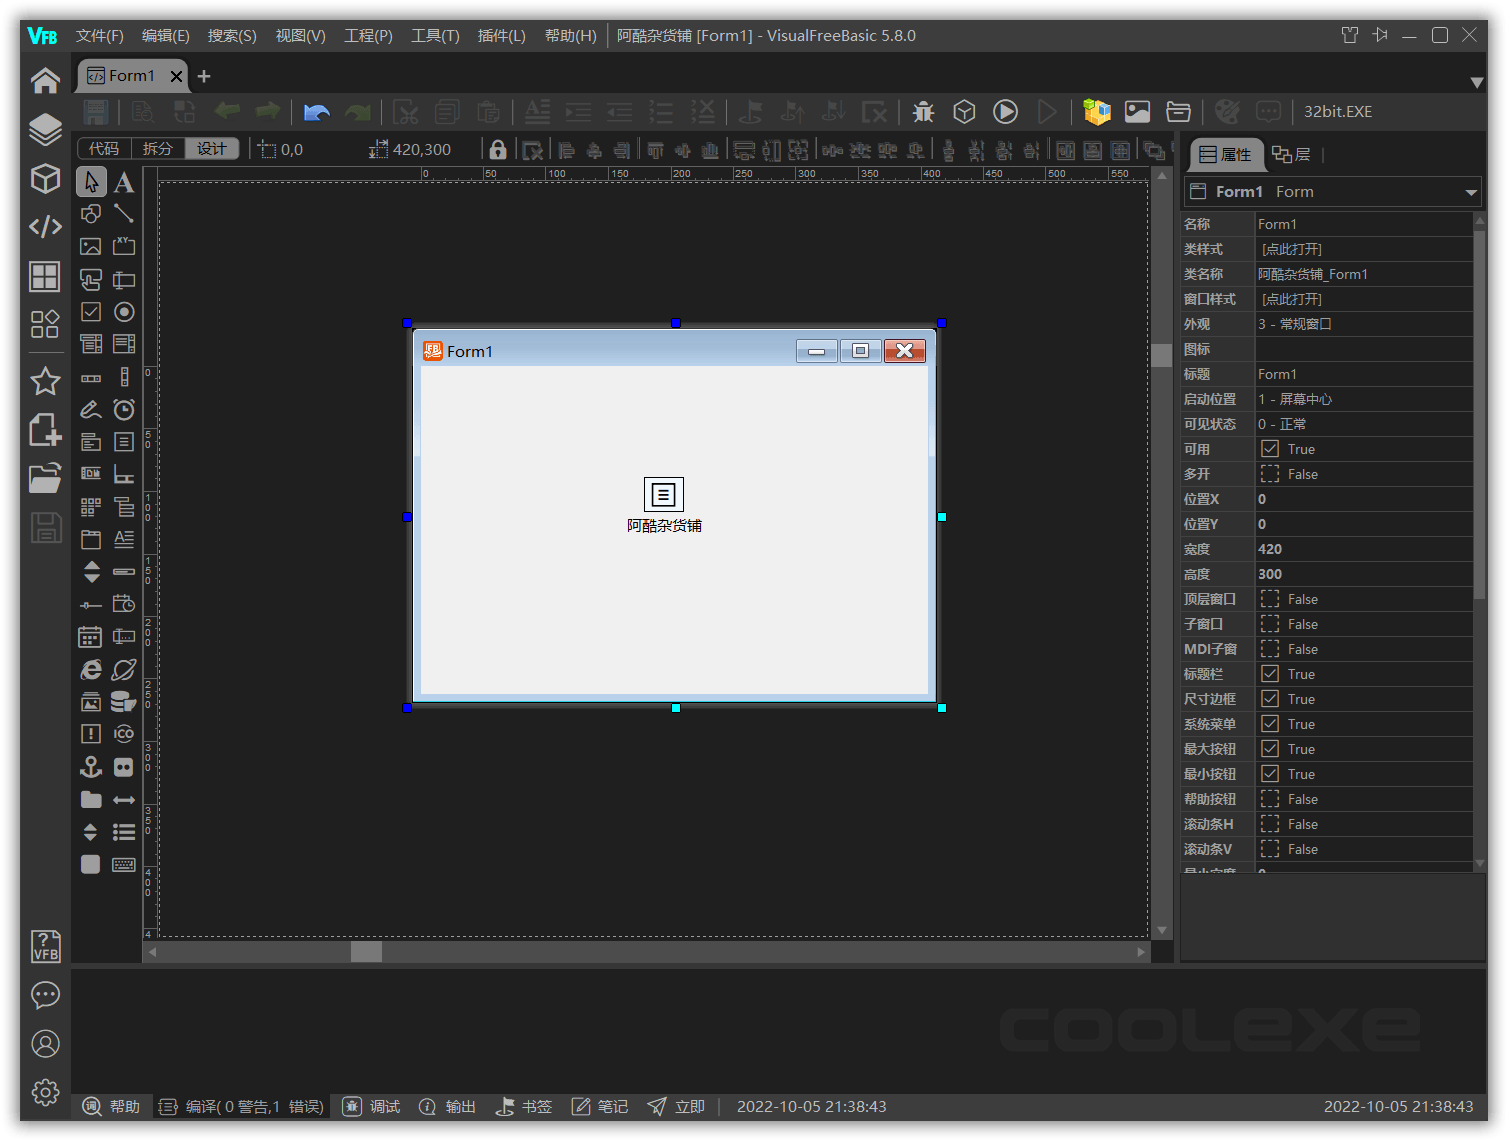Open the 工程(P) menu

point(367,35)
